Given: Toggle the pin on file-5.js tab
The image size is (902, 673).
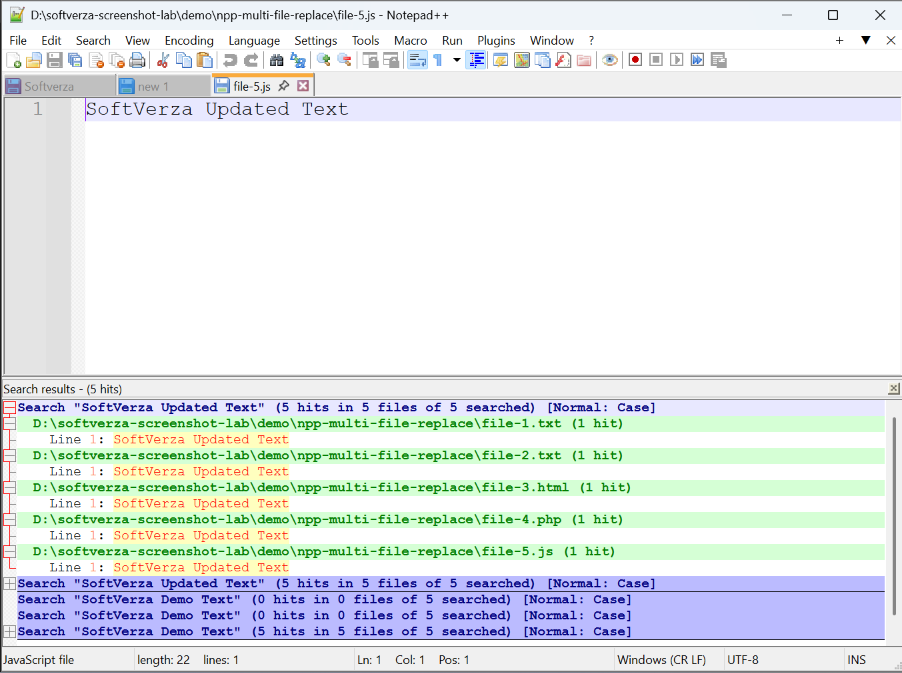Looking at the screenshot, I should (x=284, y=86).
